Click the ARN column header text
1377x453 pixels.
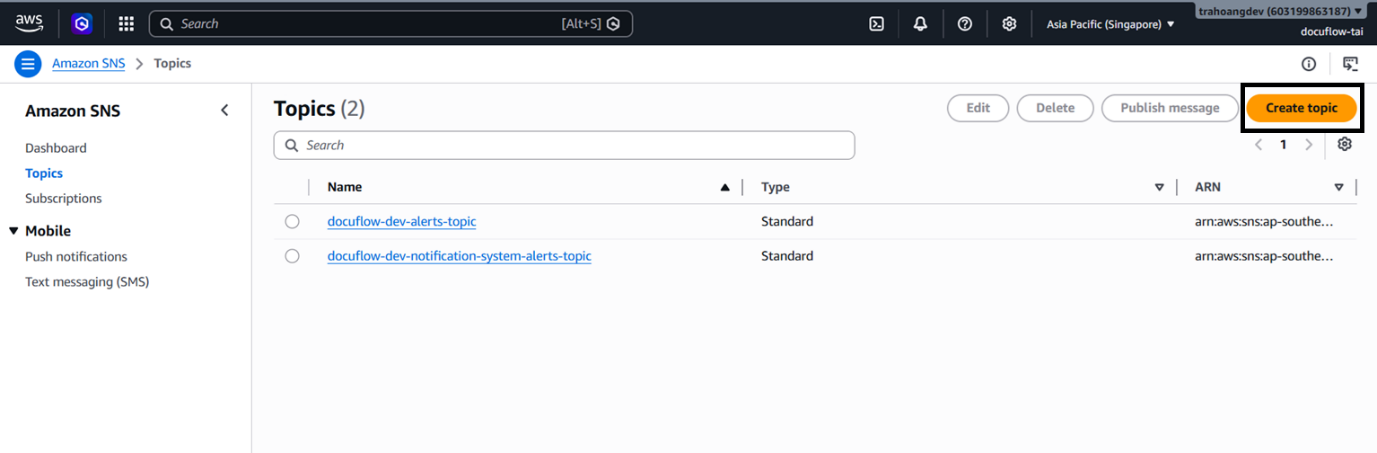pyautogui.click(x=1208, y=187)
